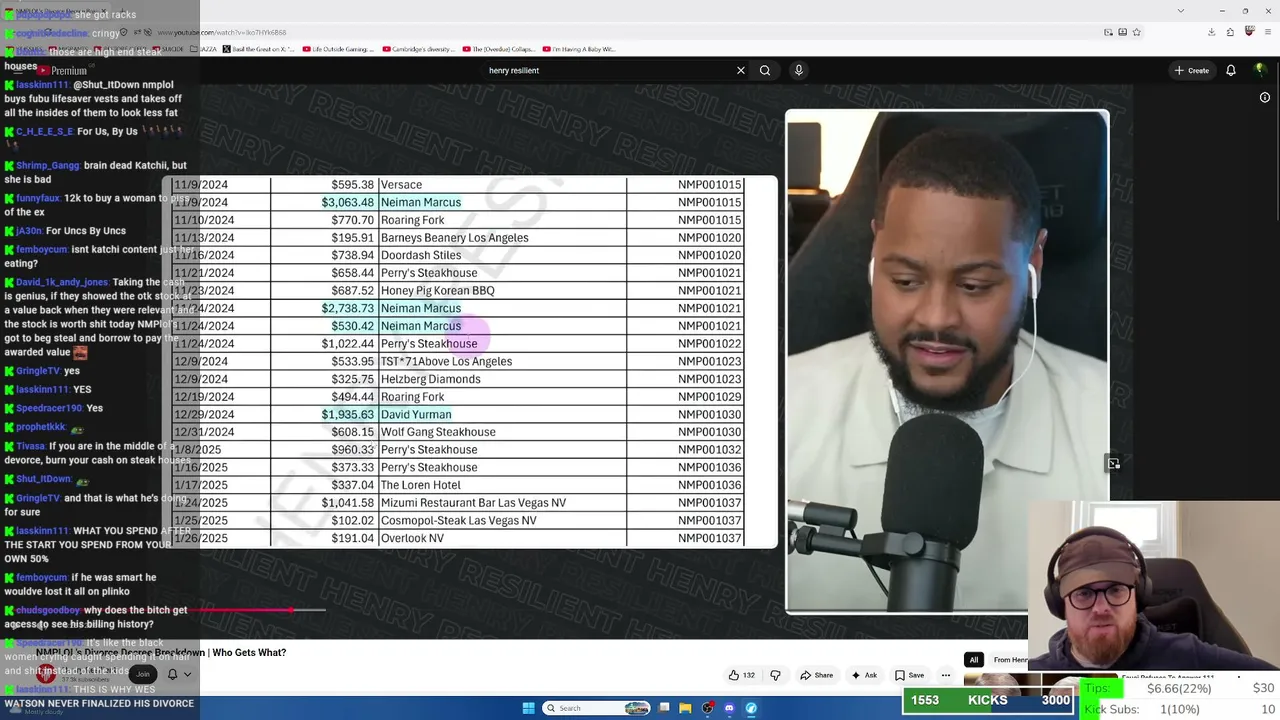Click the picture-in-picture icon beside the video
Screen dimensions: 1280x720
1113,463
